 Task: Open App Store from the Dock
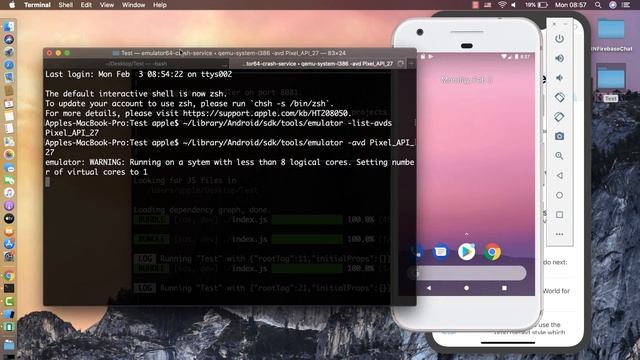(9, 244)
